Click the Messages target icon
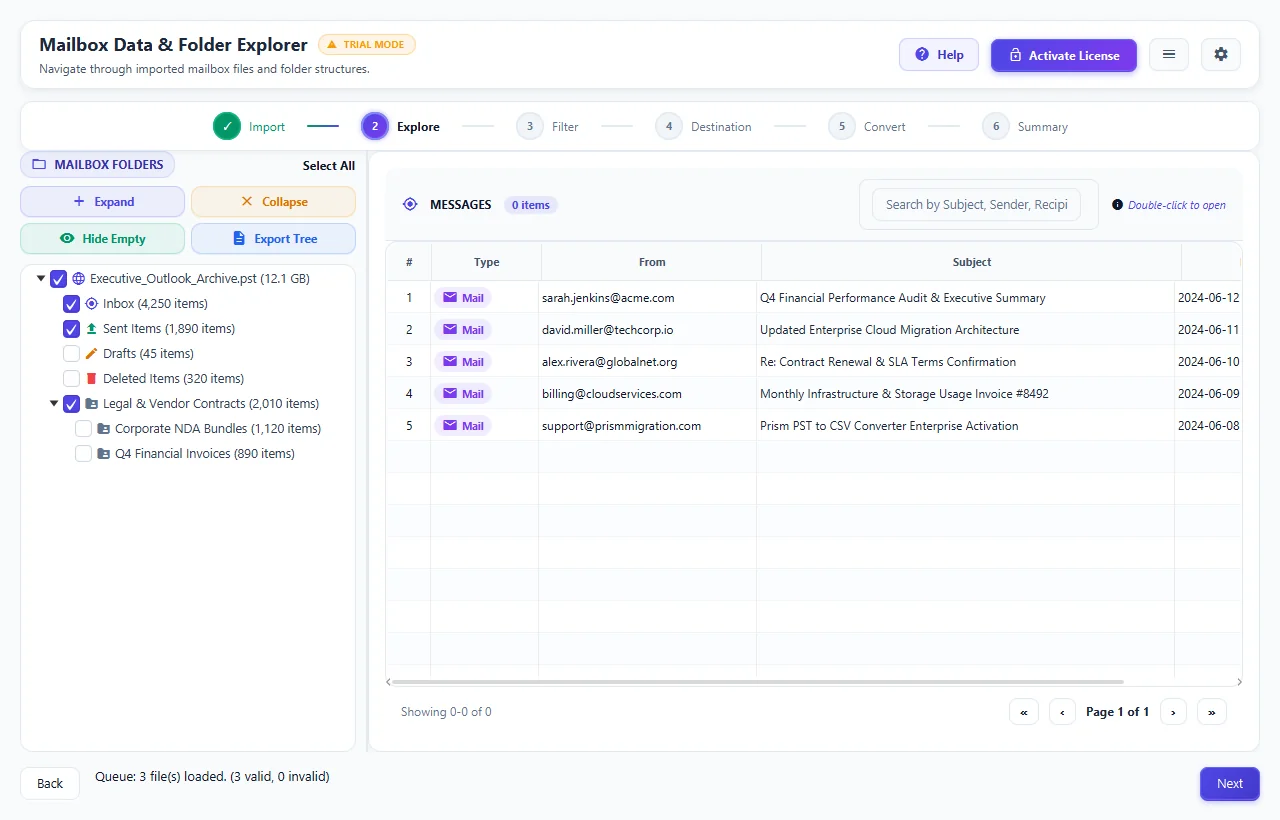 tap(410, 205)
